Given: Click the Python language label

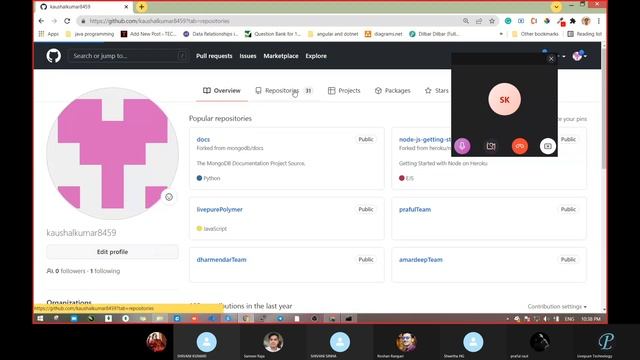Looking at the screenshot, I should coord(212,178).
